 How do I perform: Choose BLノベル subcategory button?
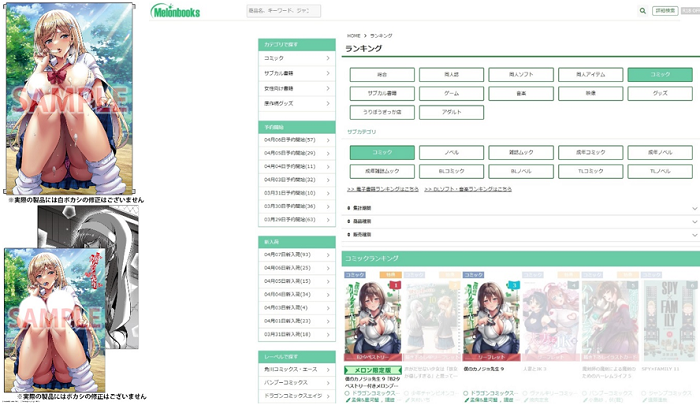pyautogui.click(x=521, y=171)
